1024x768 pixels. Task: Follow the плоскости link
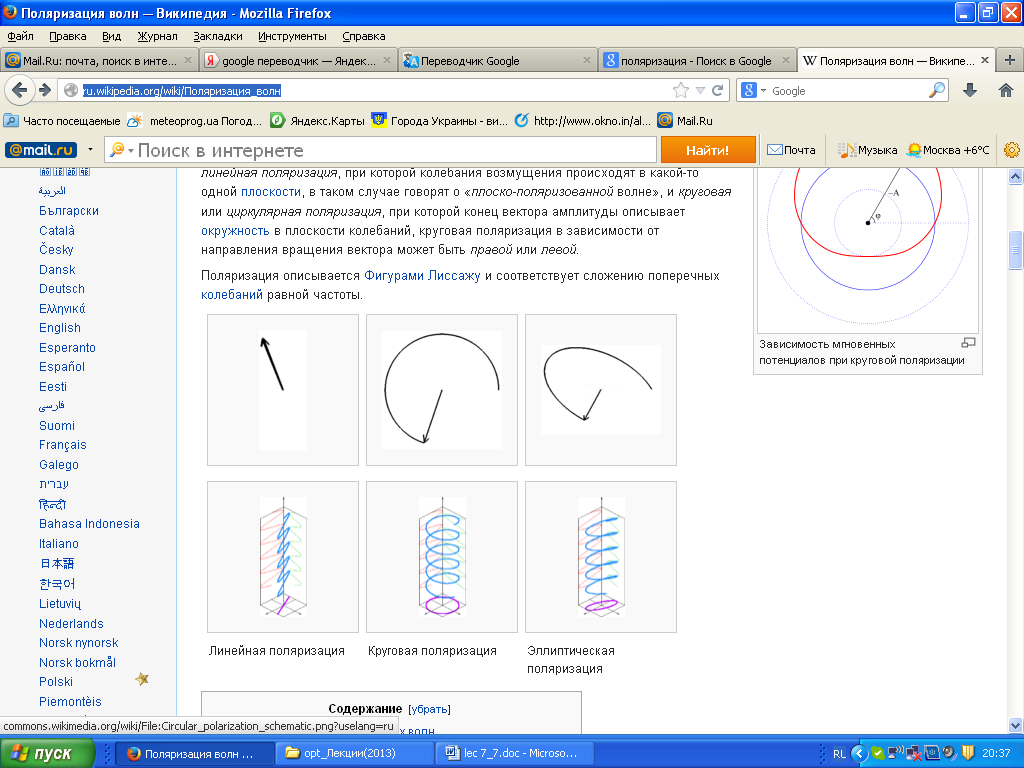271,192
